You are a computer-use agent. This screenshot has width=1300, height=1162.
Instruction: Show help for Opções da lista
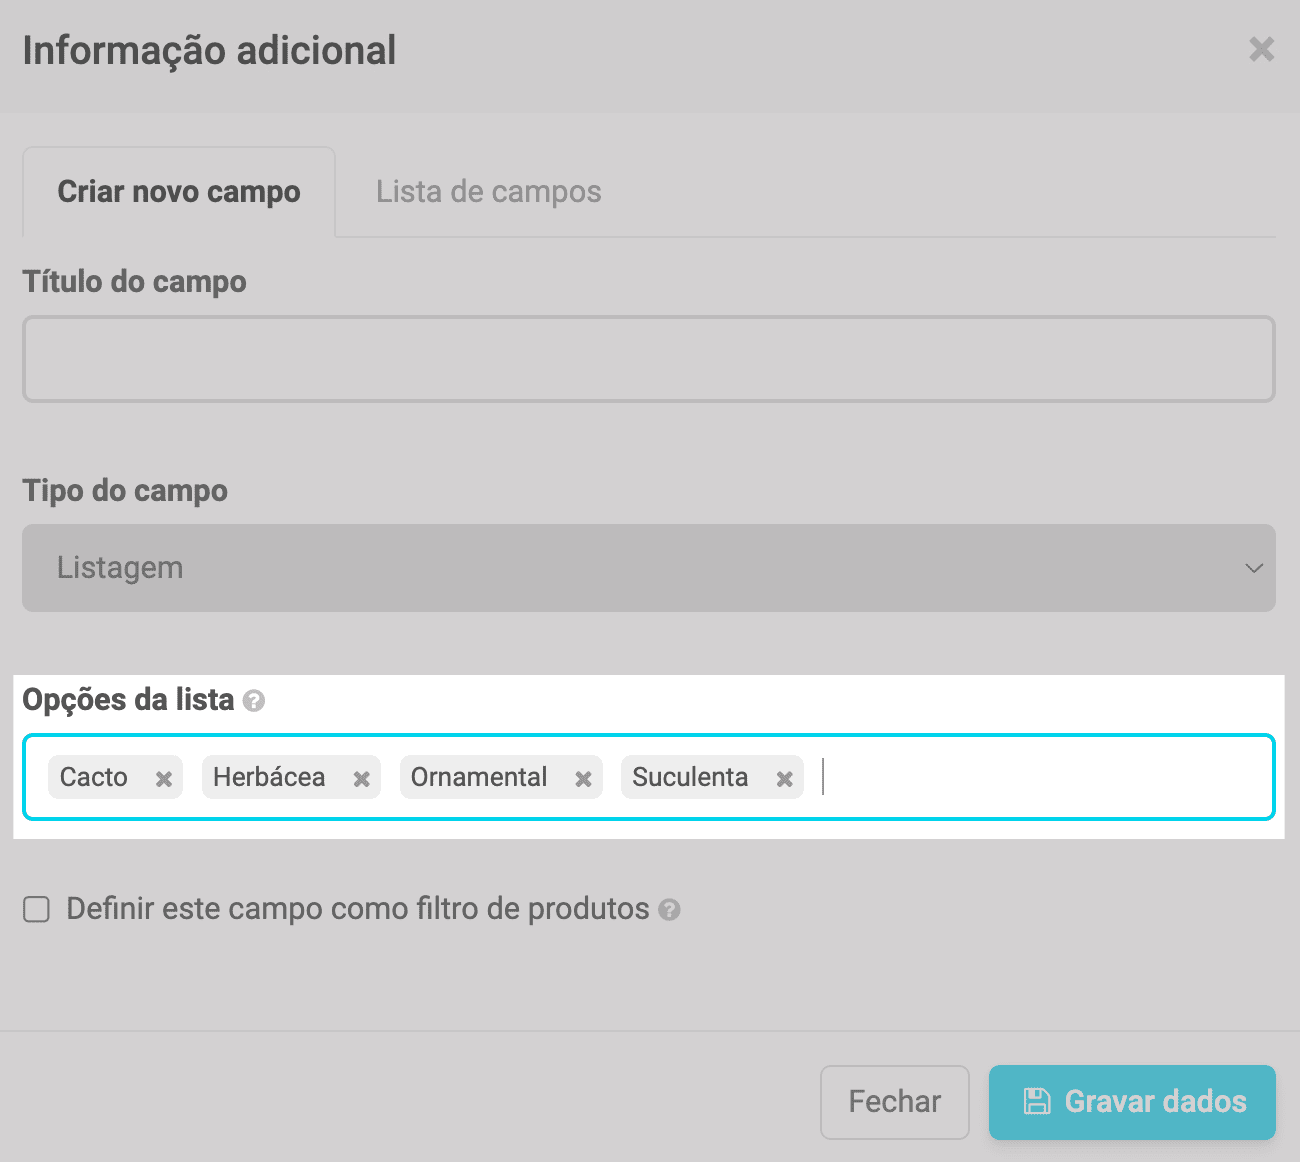[x=254, y=701]
